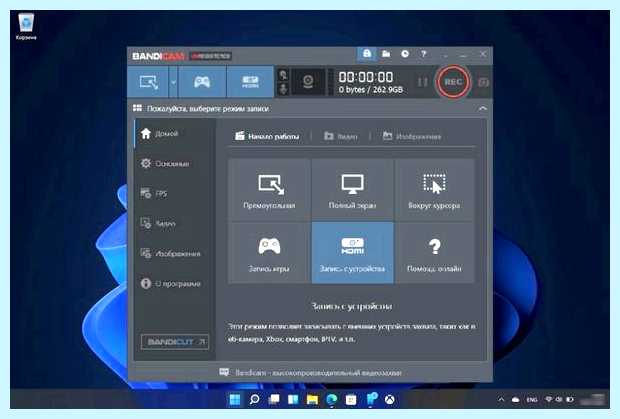The image size is (620, 419).
Task: Choose the Прямоугольник recording tile
Action: (x=270, y=190)
